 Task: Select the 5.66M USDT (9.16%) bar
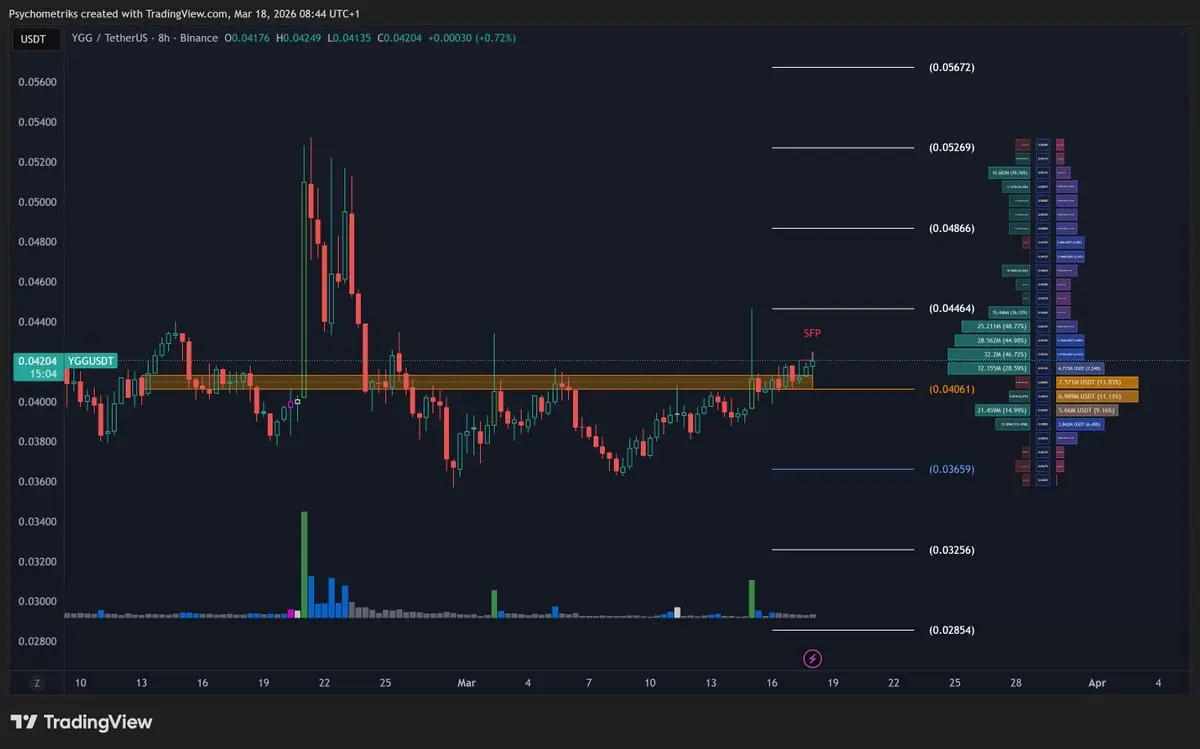click(1087, 411)
